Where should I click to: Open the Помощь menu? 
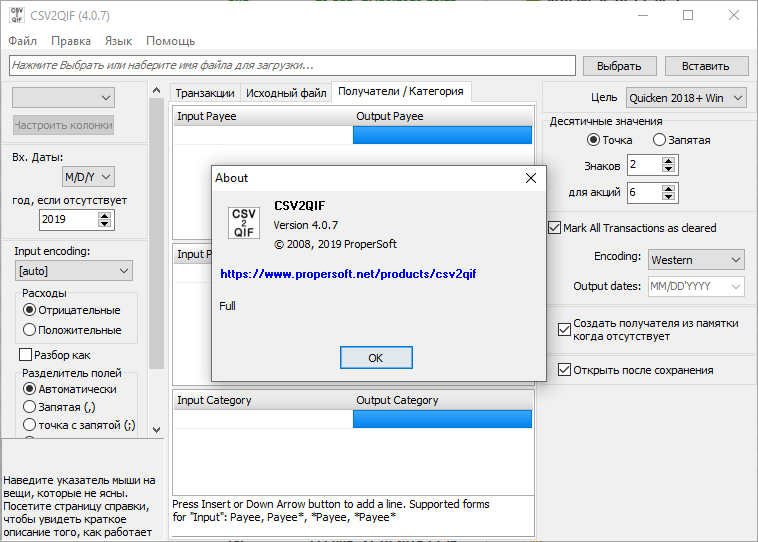(170, 41)
